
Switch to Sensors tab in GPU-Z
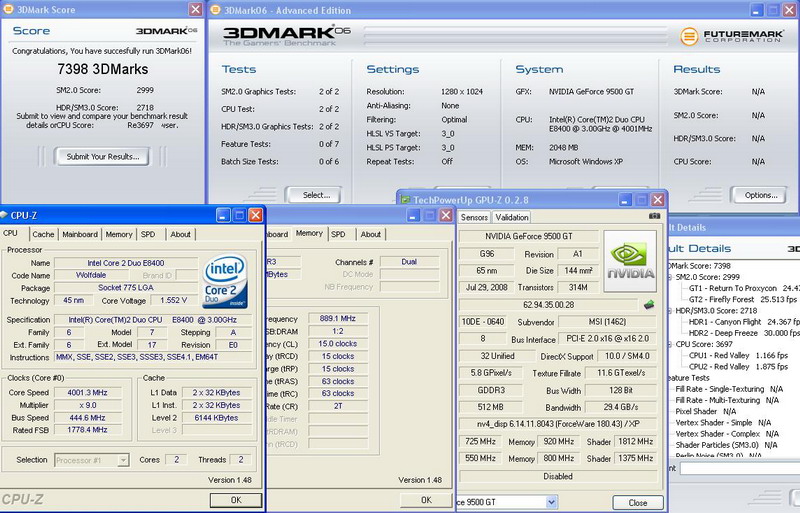click(x=474, y=217)
